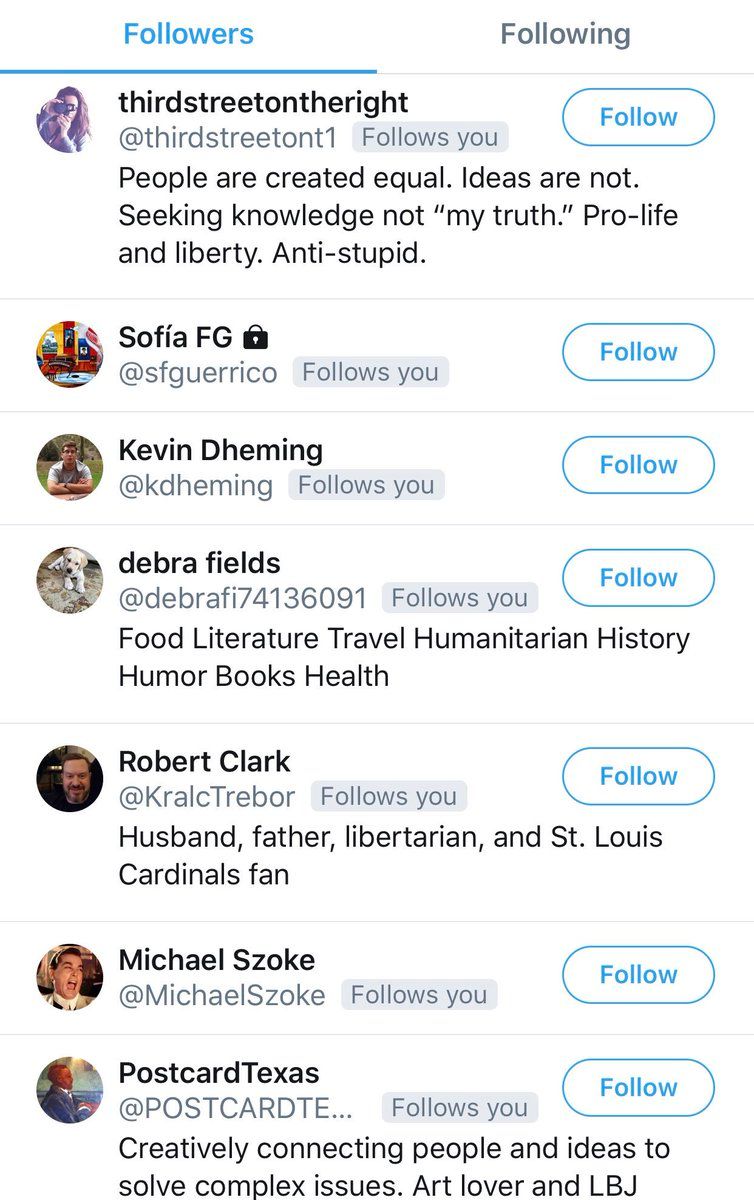
Task: Follow Michael Szoke
Action: pos(638,975)
